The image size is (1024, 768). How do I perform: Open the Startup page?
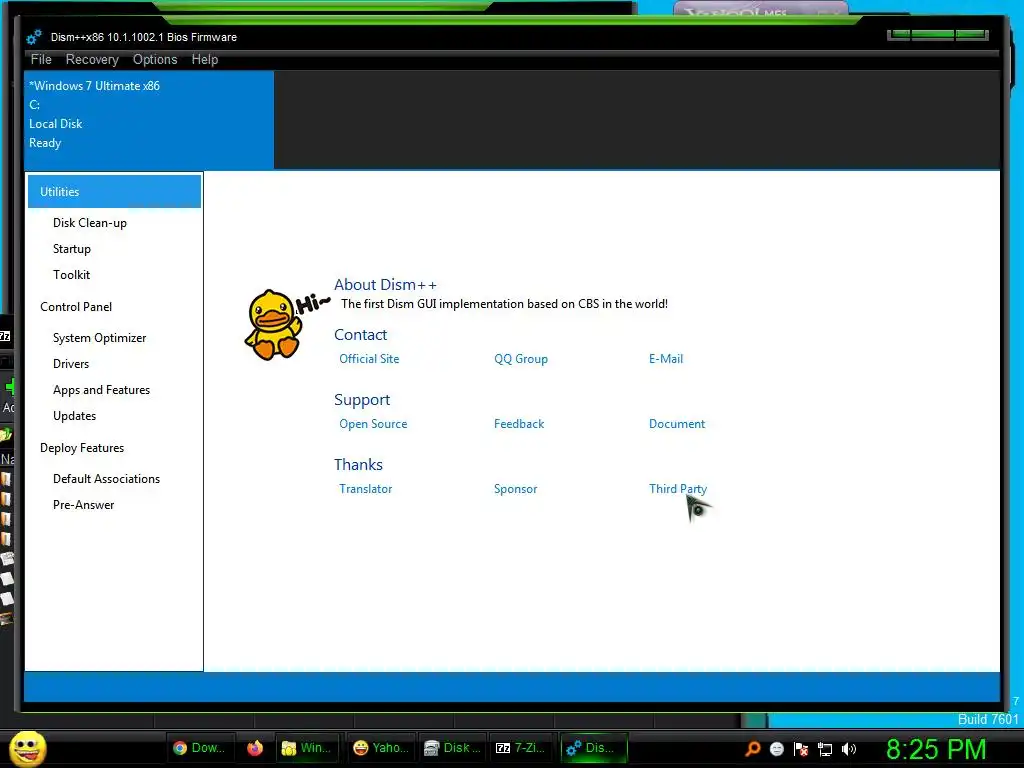72,249
